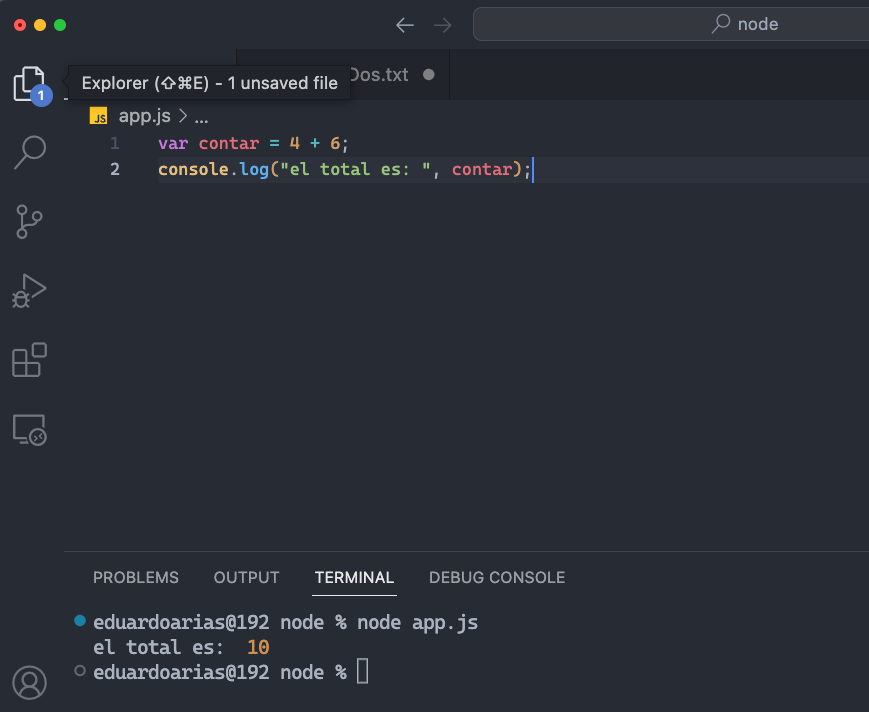Screen dimensions: 869x712
Task: Click the macOS red close window button
Action: (x=20, y=25)
